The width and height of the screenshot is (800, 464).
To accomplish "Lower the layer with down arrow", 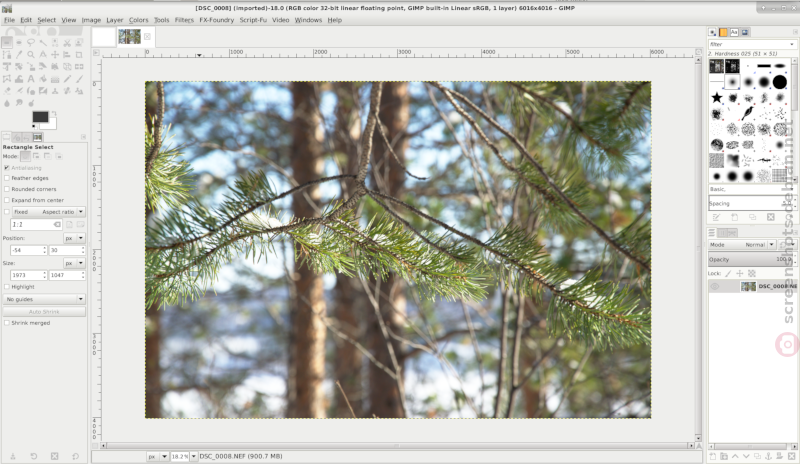I will coord(746,456).
